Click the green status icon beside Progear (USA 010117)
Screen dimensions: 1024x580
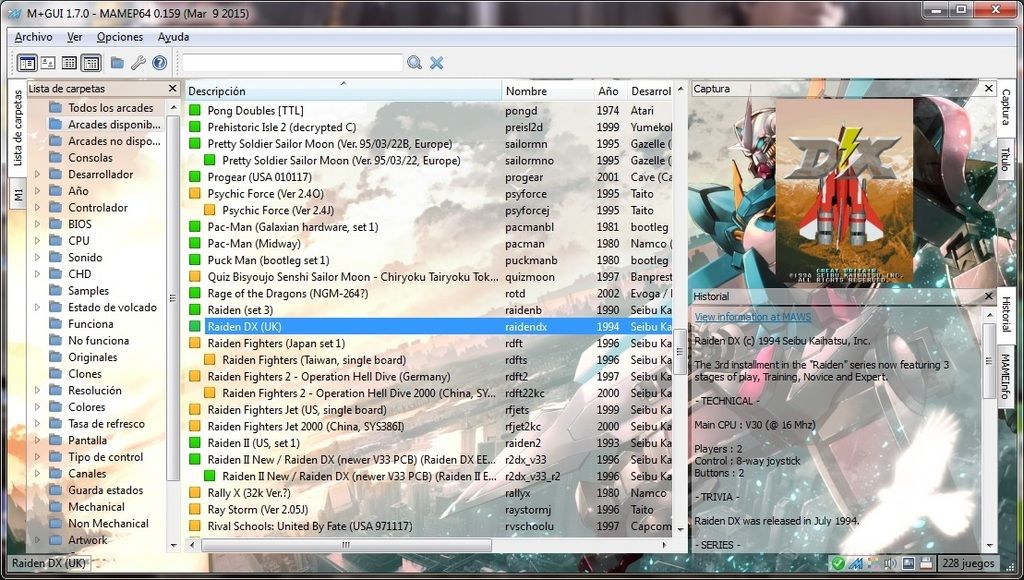coord(195,177)
